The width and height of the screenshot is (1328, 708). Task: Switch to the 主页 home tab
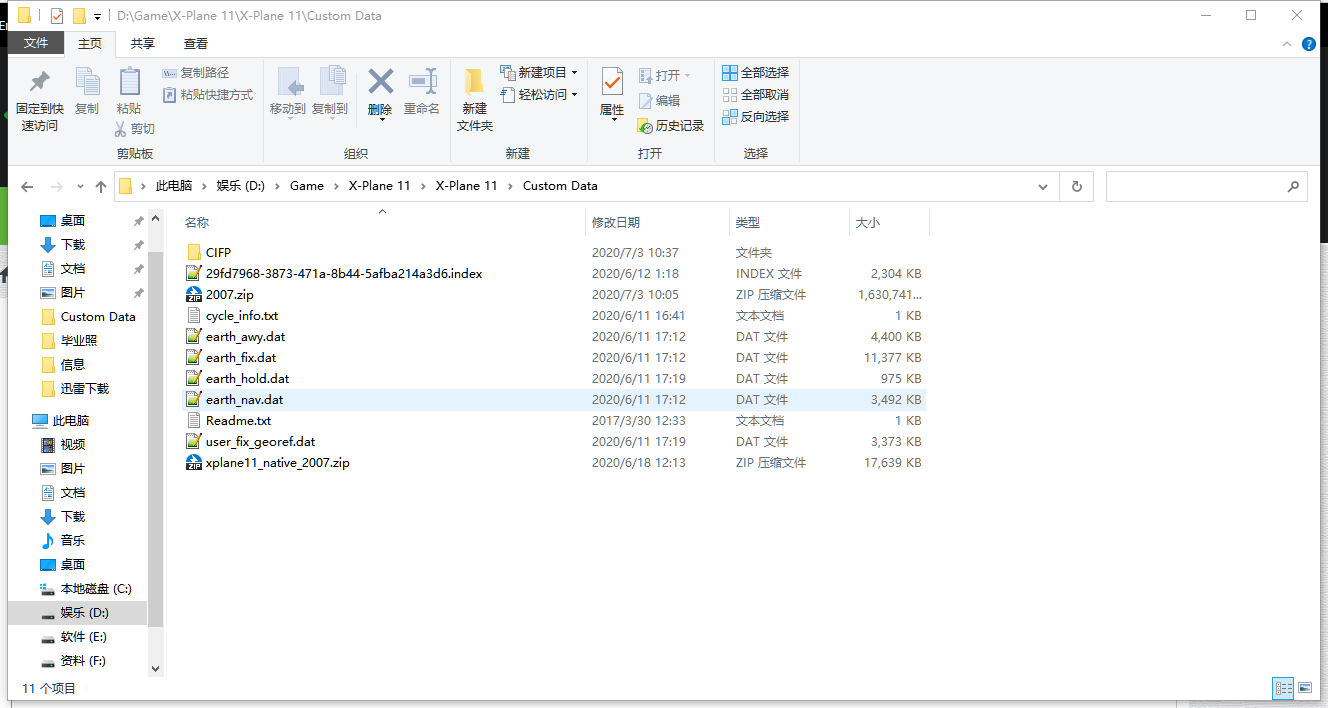pos(90,43)
